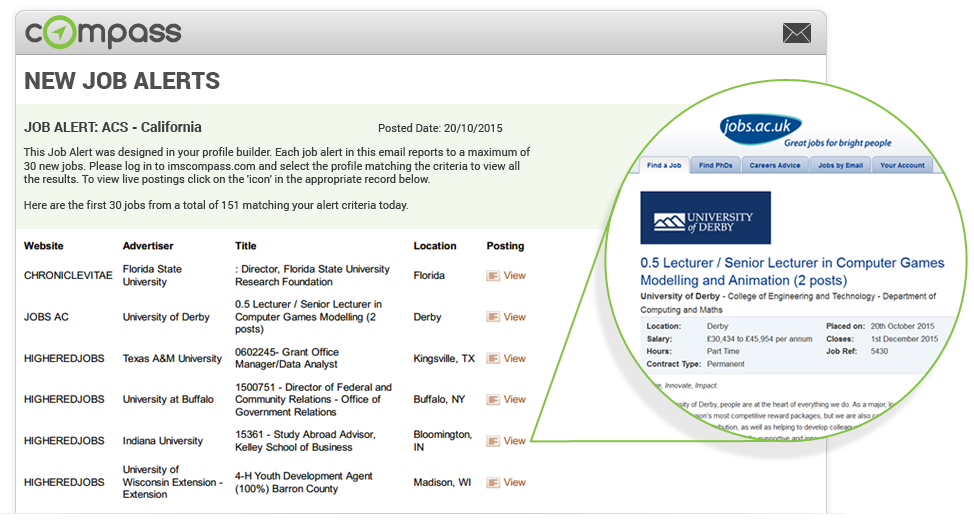
Task: Click posting icon for Florida State University row
Action: [x=493, y=276]
